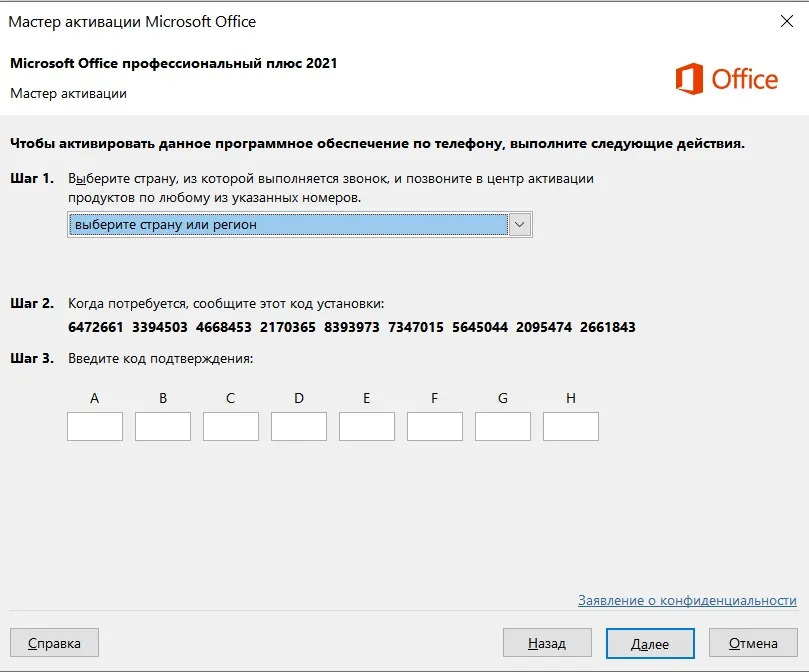Go back with the Назад button
This screenshot has width=809, height=672.
click(x=547, y=643)
